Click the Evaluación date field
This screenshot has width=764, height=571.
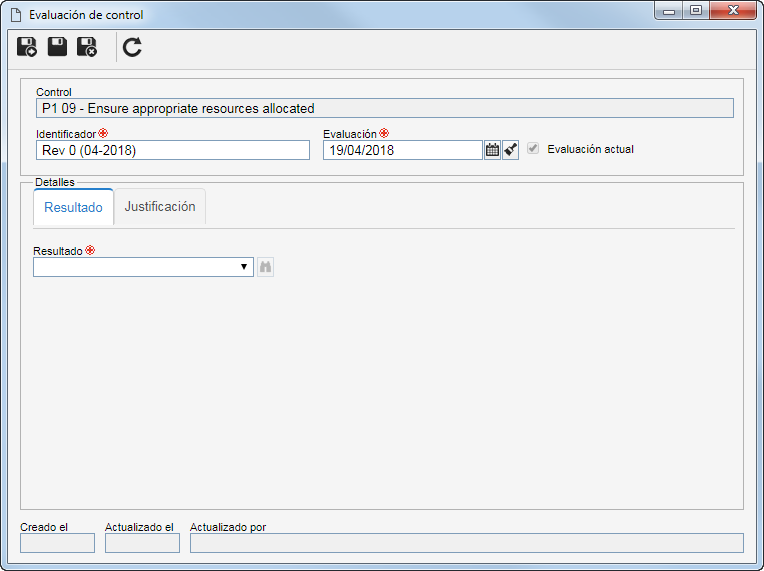pos(403,150)
